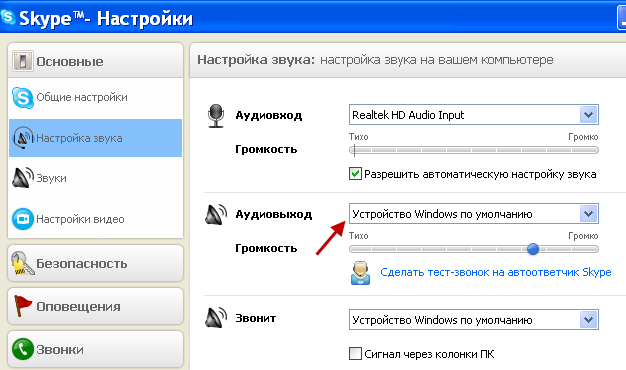
Task: Click the Громко label above microphone slider
Action: pyautogui.click(x=583, y=137)
